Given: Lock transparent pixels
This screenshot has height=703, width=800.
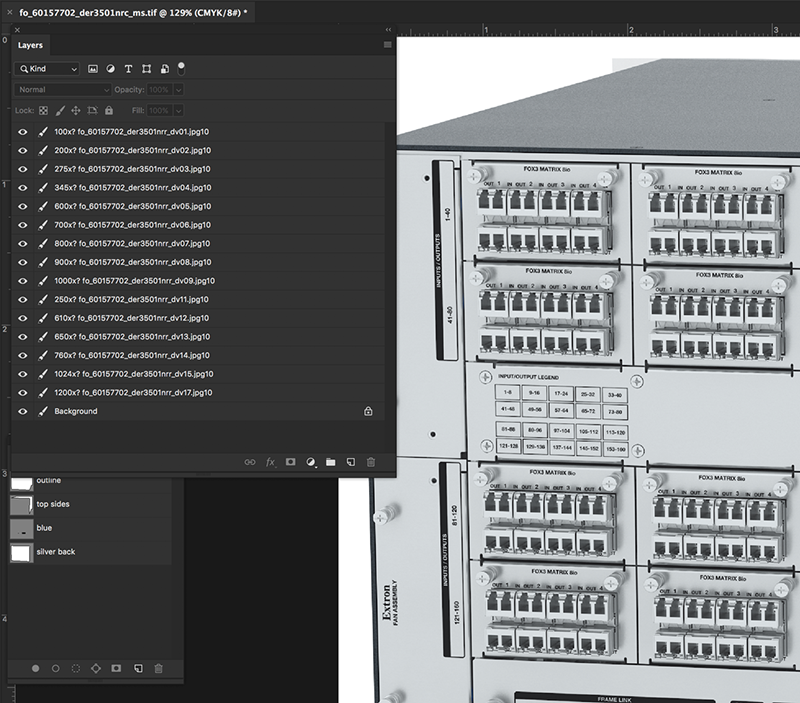Looking at the screenshot, I should tap(42, 111).
